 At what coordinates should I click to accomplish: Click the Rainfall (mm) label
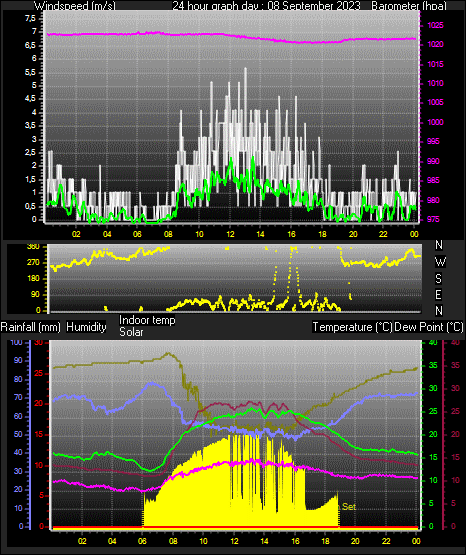30,327
